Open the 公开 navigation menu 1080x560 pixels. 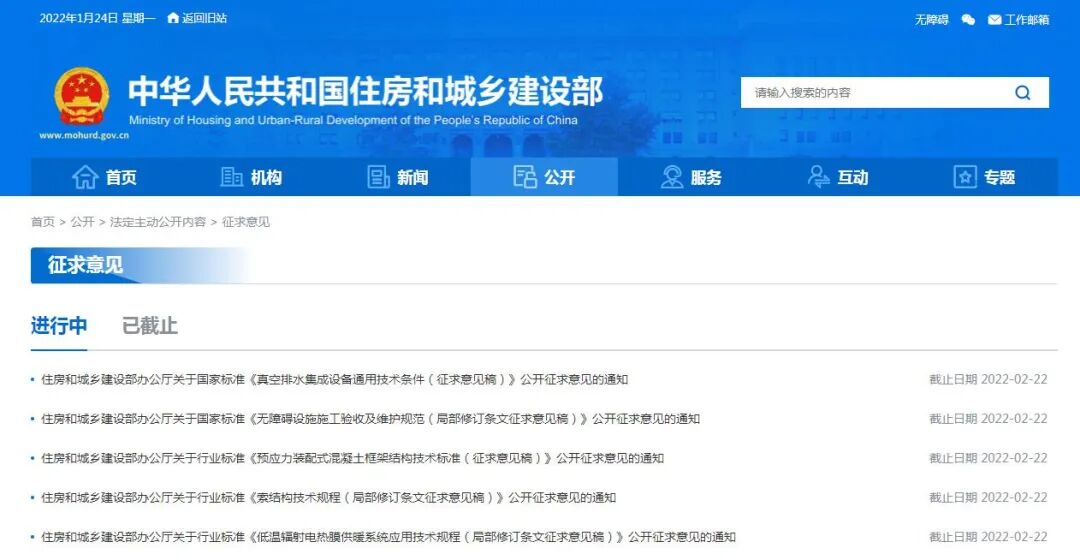pos(544,177)
